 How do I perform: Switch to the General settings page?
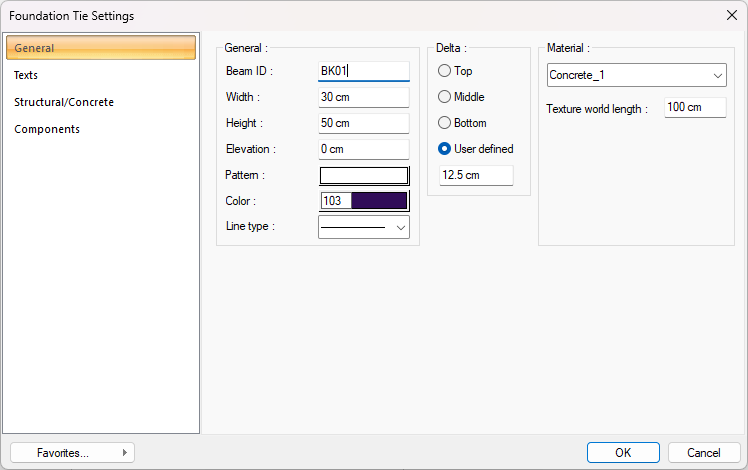100,48
